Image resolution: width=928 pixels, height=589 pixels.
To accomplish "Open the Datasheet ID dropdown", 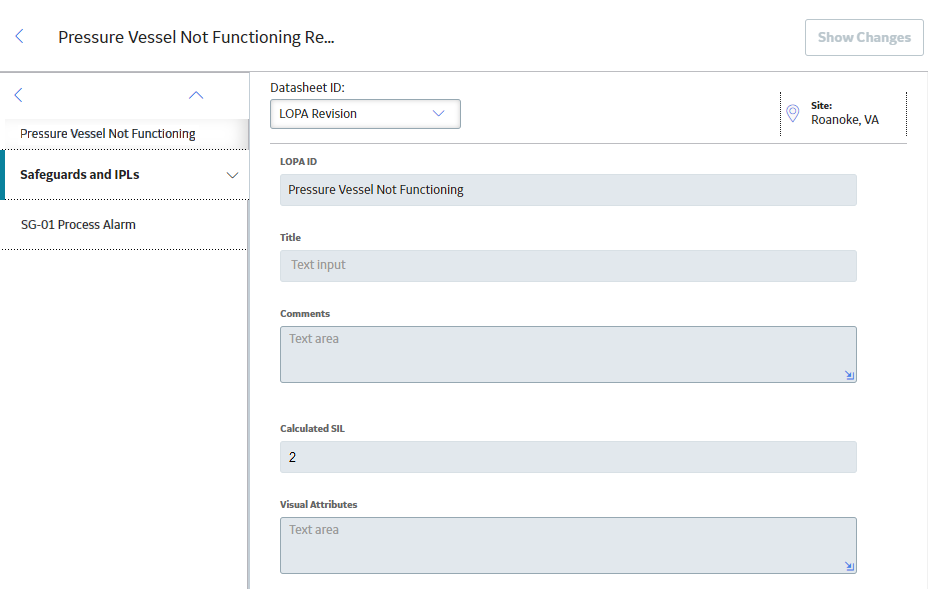I will 365,114.
